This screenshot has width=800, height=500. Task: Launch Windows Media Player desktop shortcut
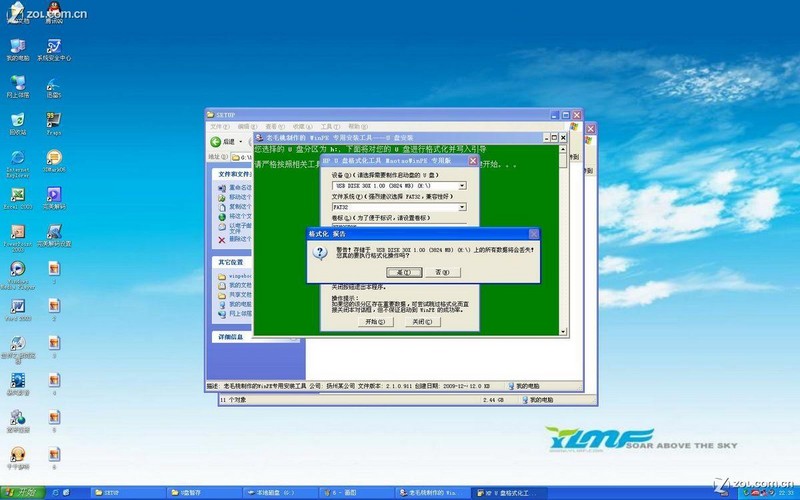click(x=17, y=275)
